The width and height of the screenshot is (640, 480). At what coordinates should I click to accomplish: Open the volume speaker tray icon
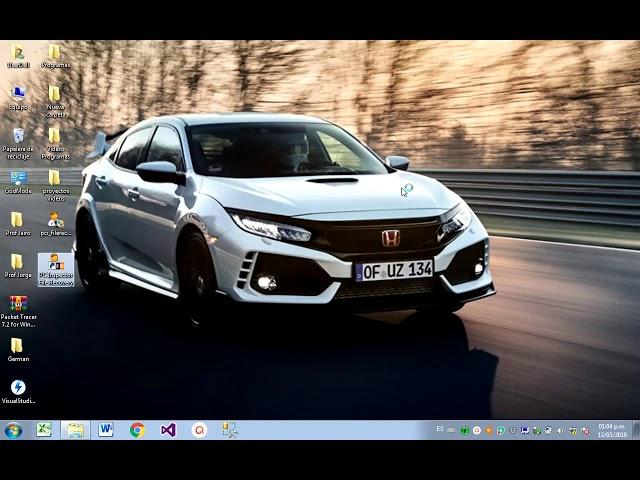561,431
